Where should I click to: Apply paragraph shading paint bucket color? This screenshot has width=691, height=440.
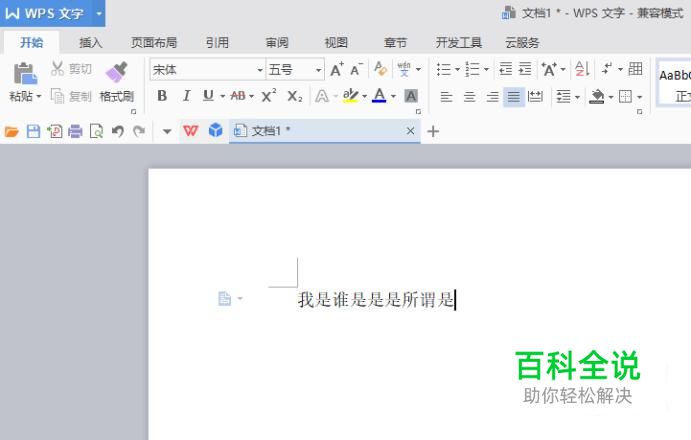coord(597,96)
